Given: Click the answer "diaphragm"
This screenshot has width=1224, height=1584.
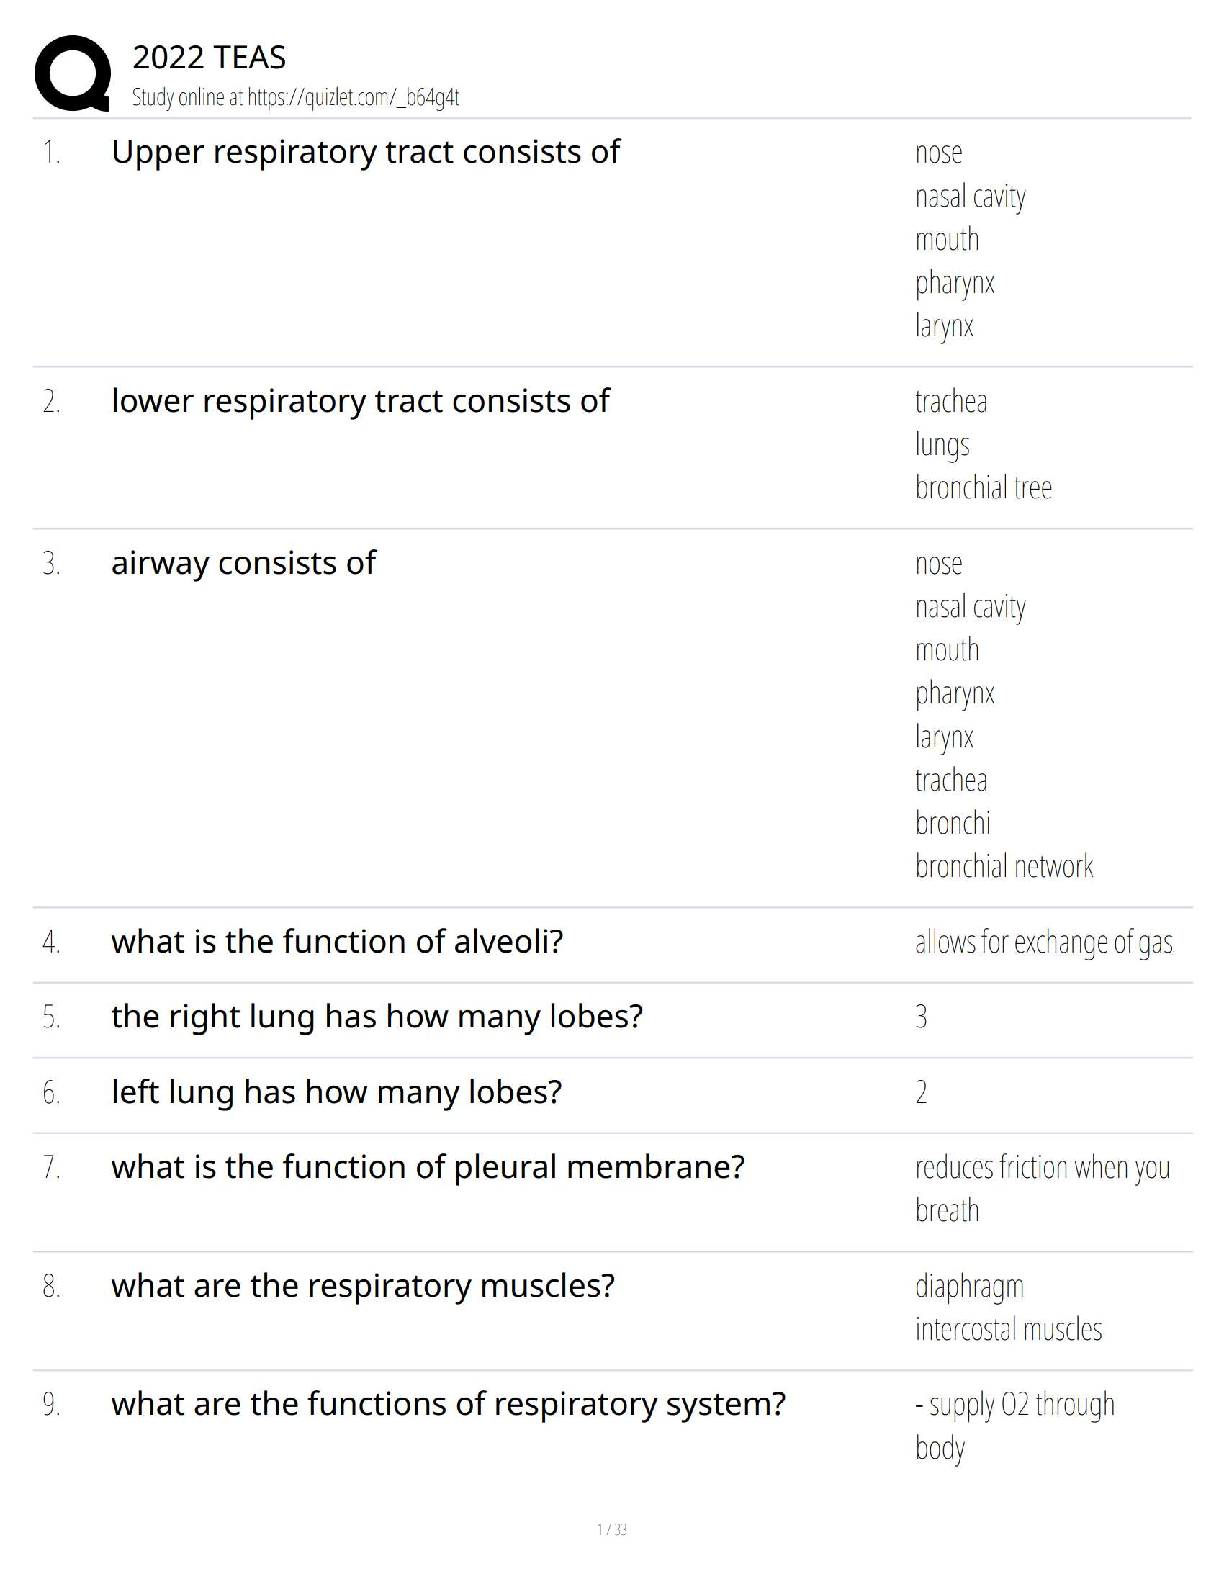Looking at the screenshot, I should (969, 1287).
